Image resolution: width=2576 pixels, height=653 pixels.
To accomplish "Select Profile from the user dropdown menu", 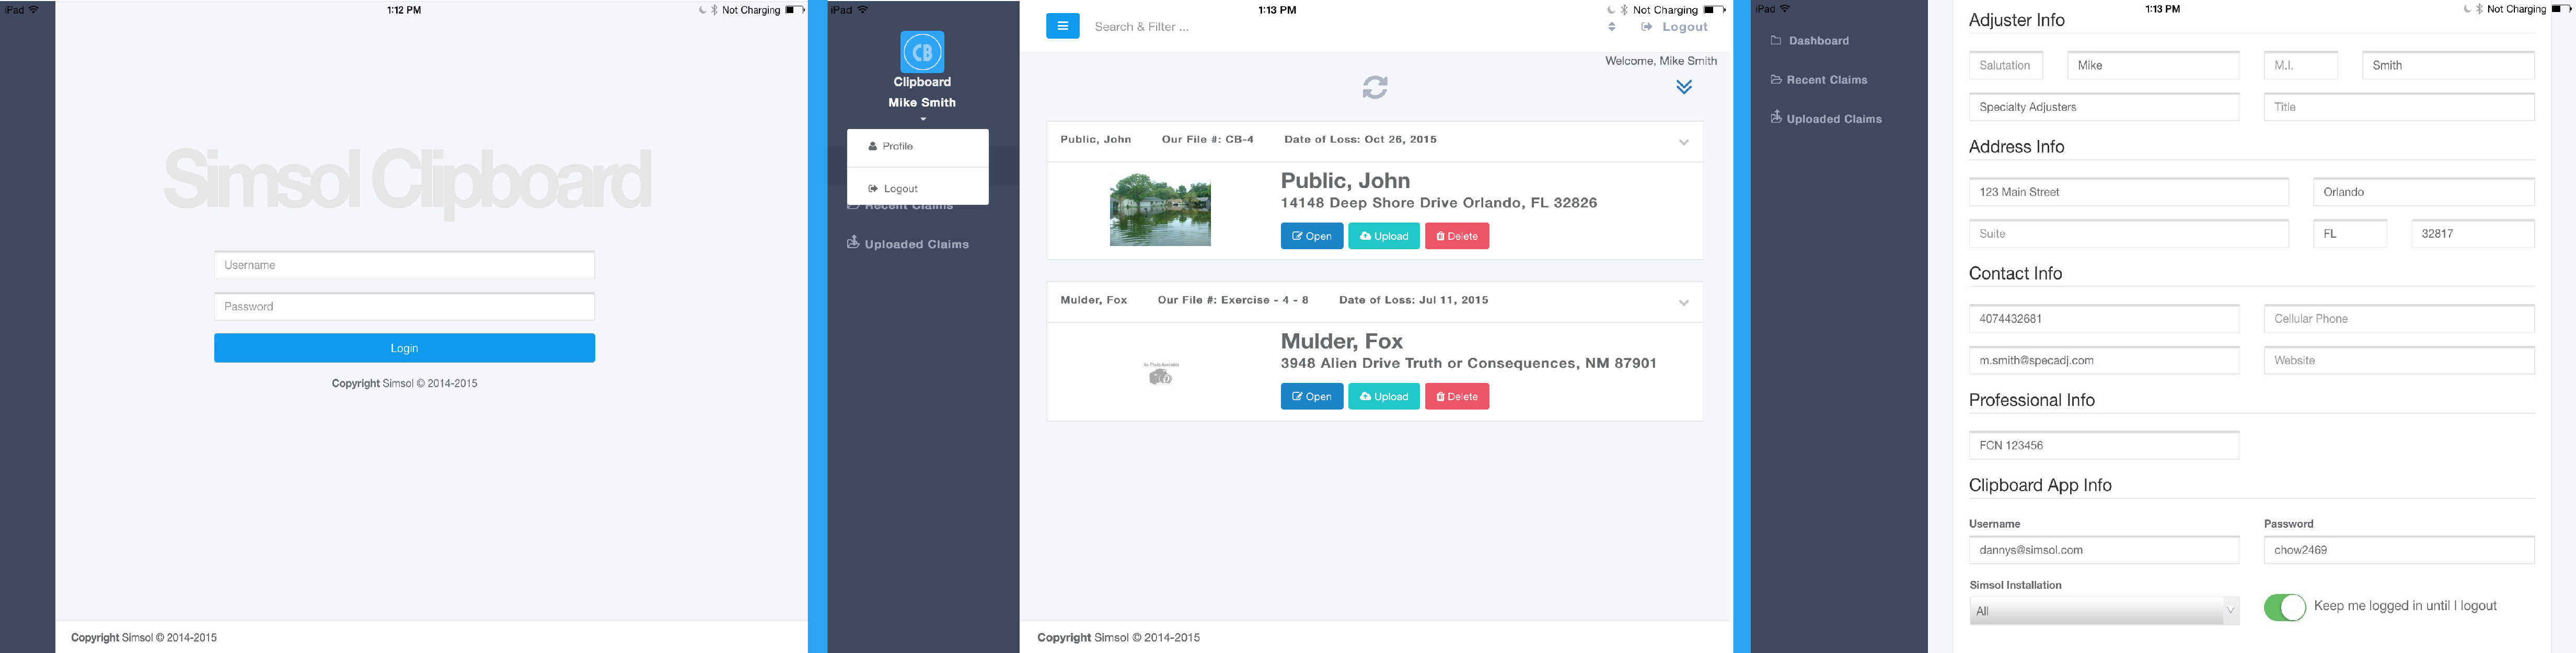I will (x=917, y=146).
